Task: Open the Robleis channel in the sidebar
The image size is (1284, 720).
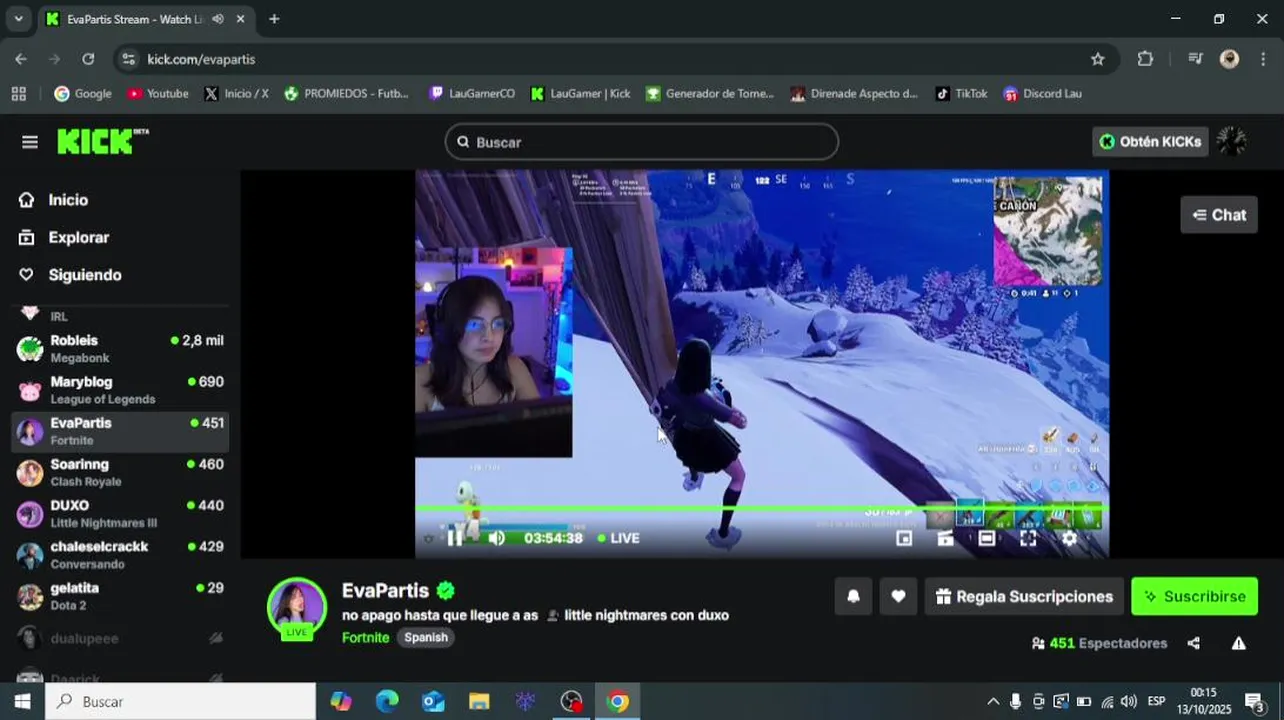Action: (x=120, y=348)
